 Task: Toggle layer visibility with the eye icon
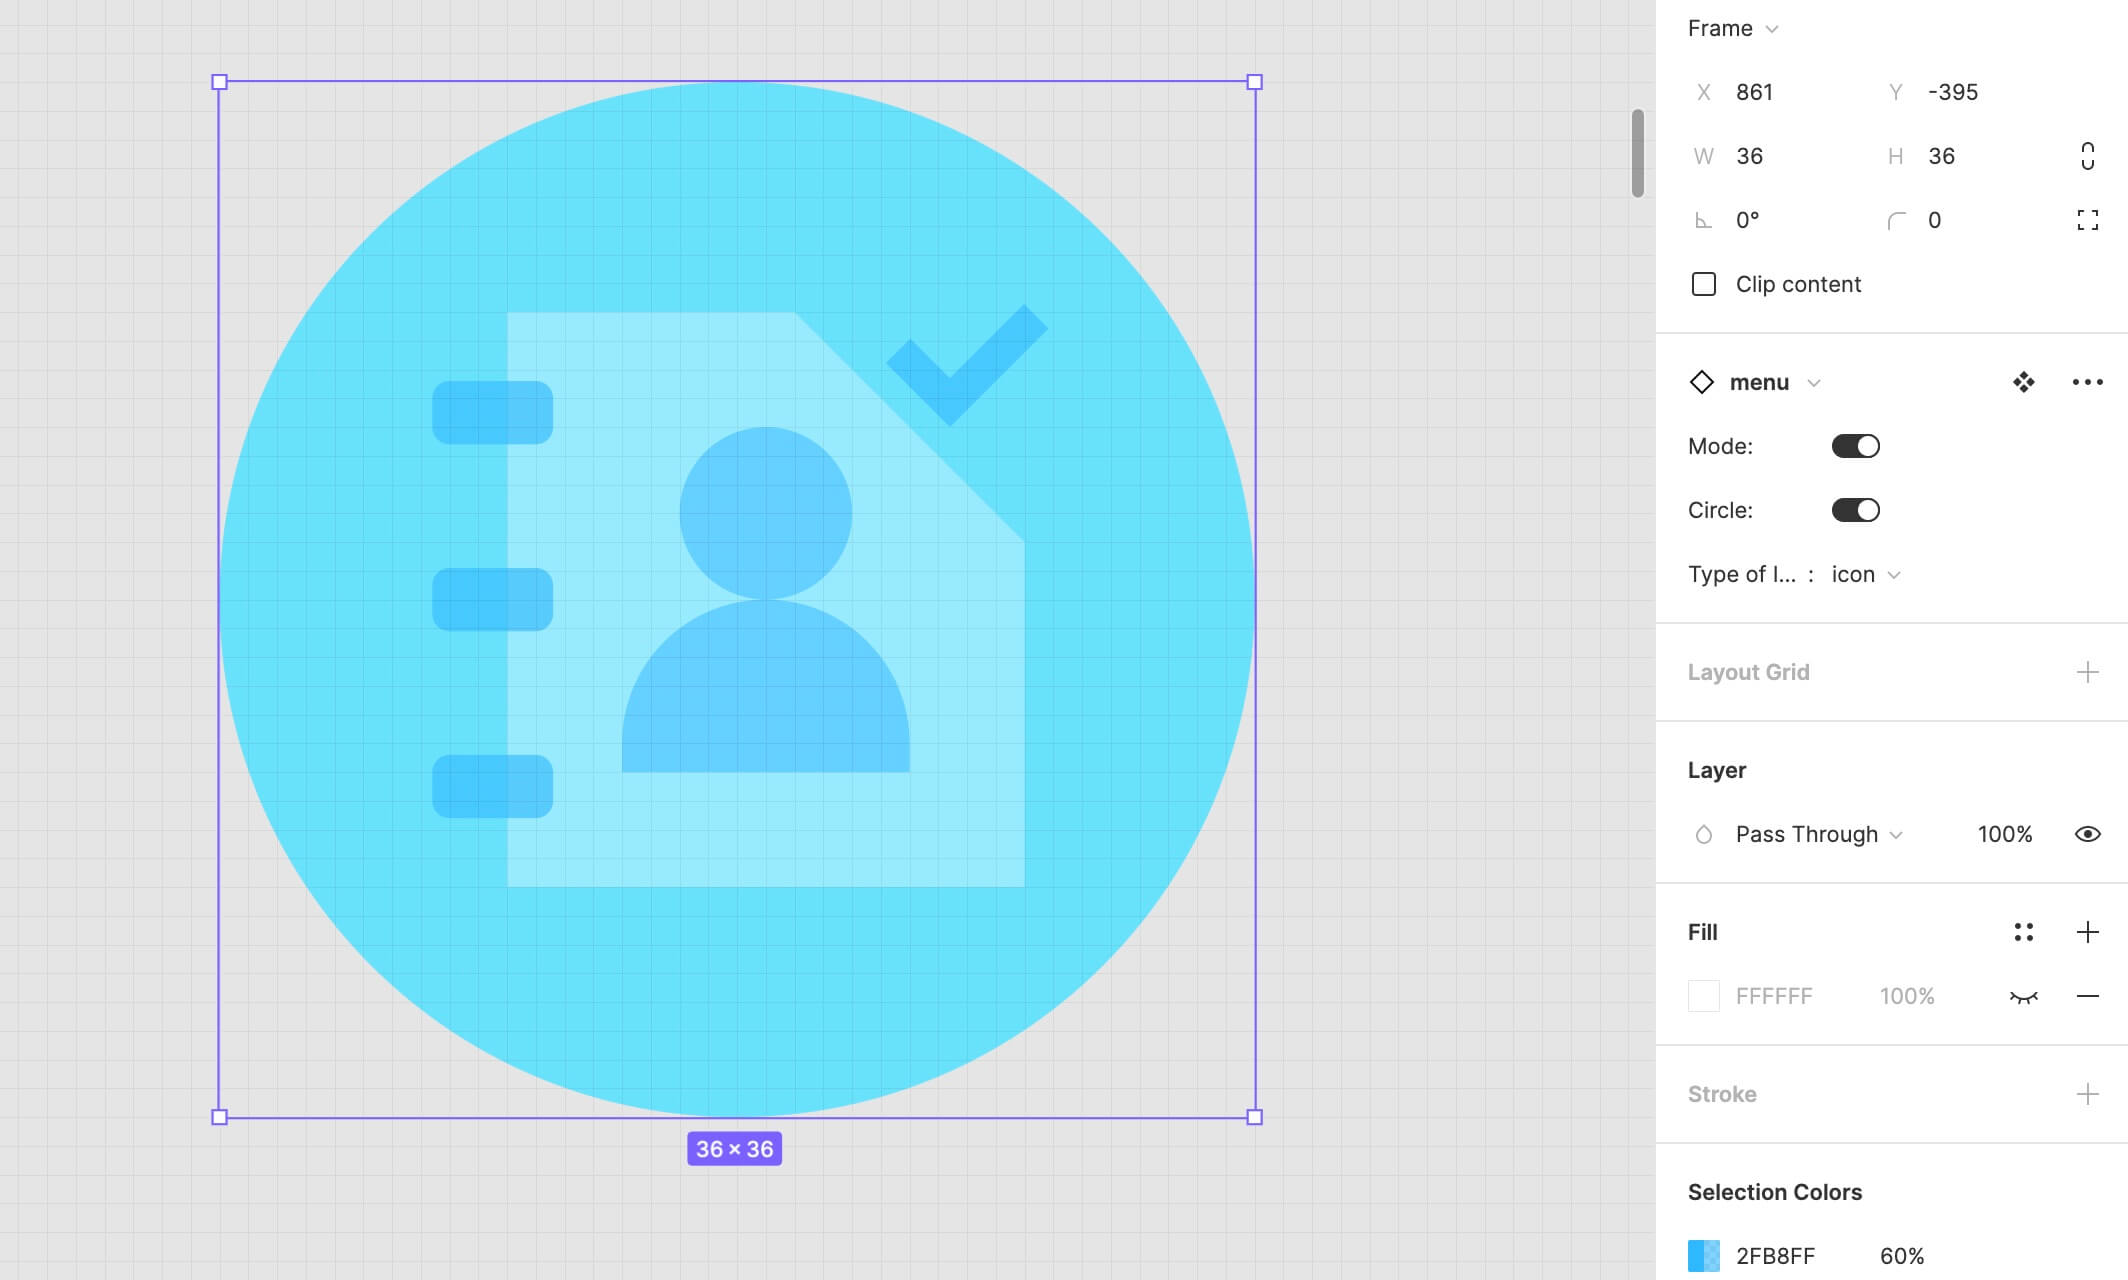click(2088, 834)
